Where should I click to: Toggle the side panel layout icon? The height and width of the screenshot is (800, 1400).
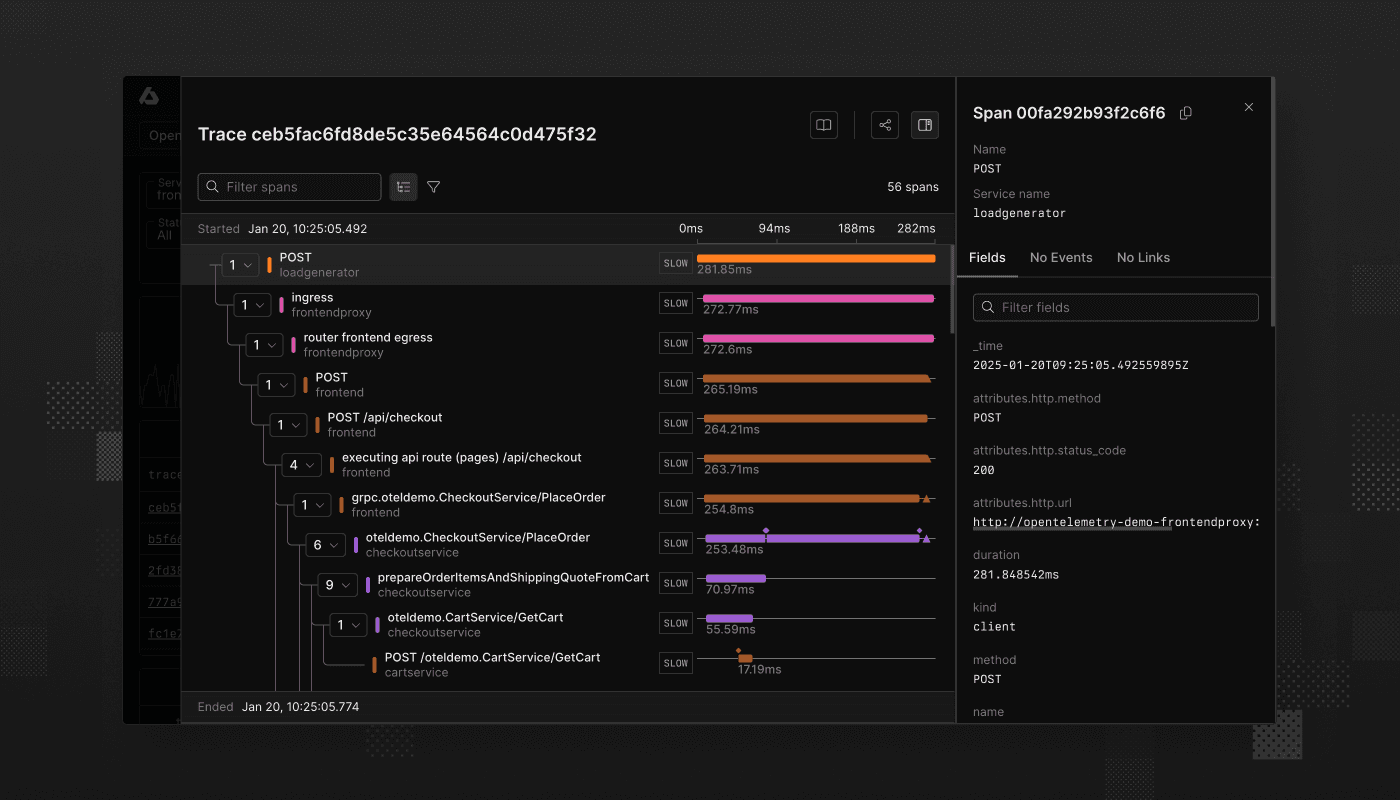pyautogui.click(x=924, y=125)
